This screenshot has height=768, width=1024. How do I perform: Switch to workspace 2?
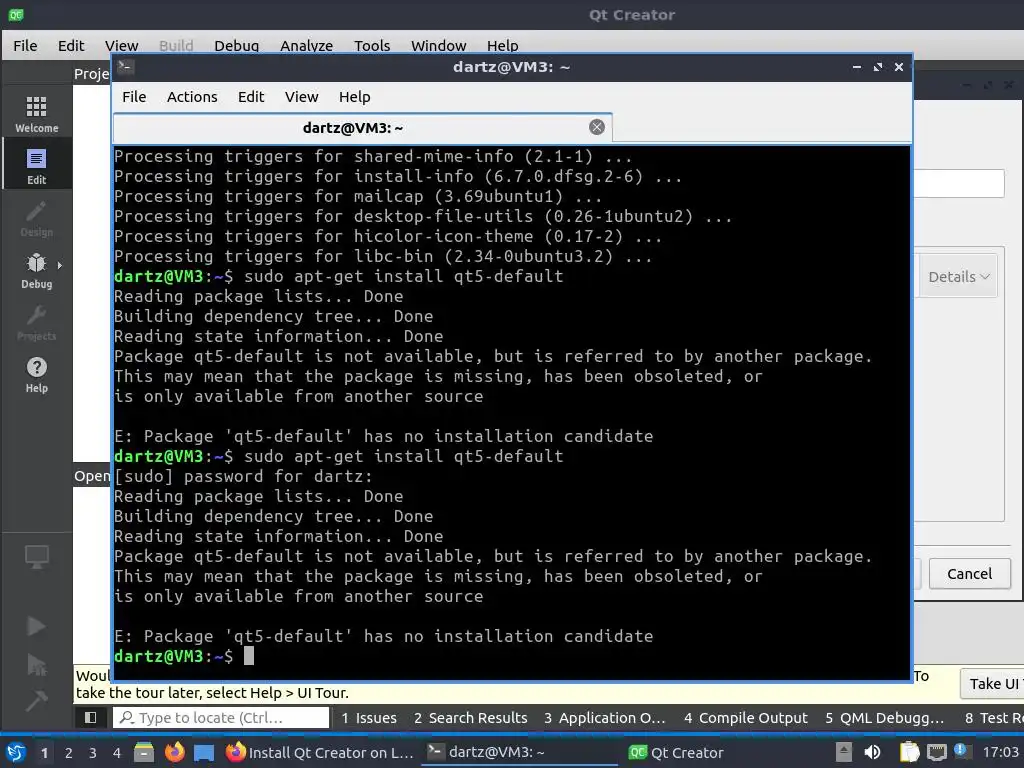pyautogui.click(x=69, y=753)
